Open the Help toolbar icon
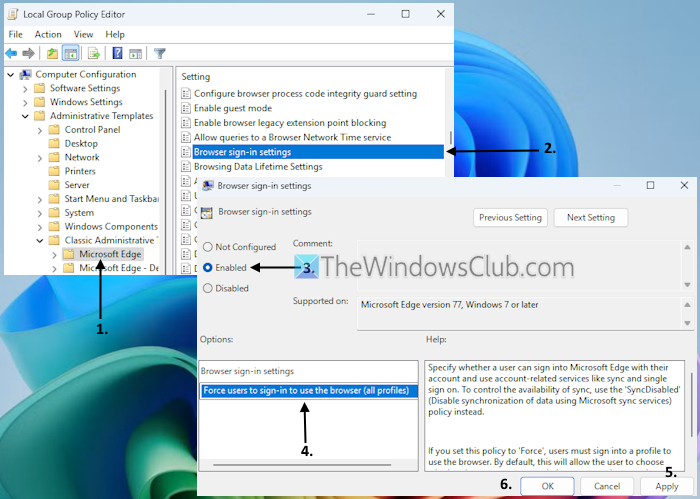 [x=117, y=54]
